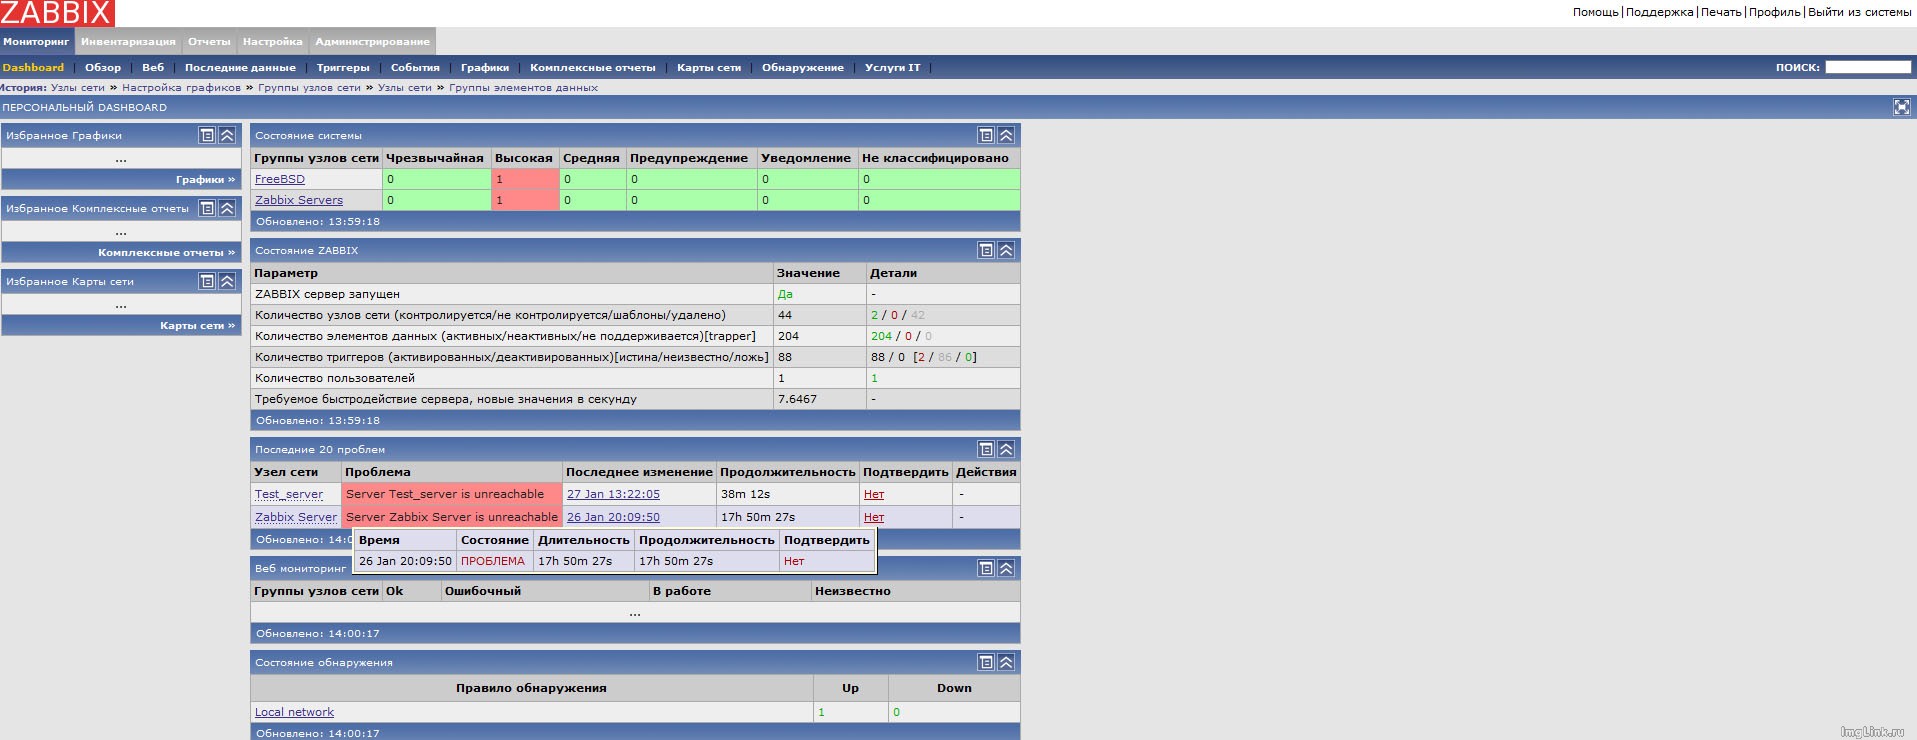Viewport: 1917px width, 740px height.
Task: Click red high severity cell for FreeBSD
Action: 524,179
